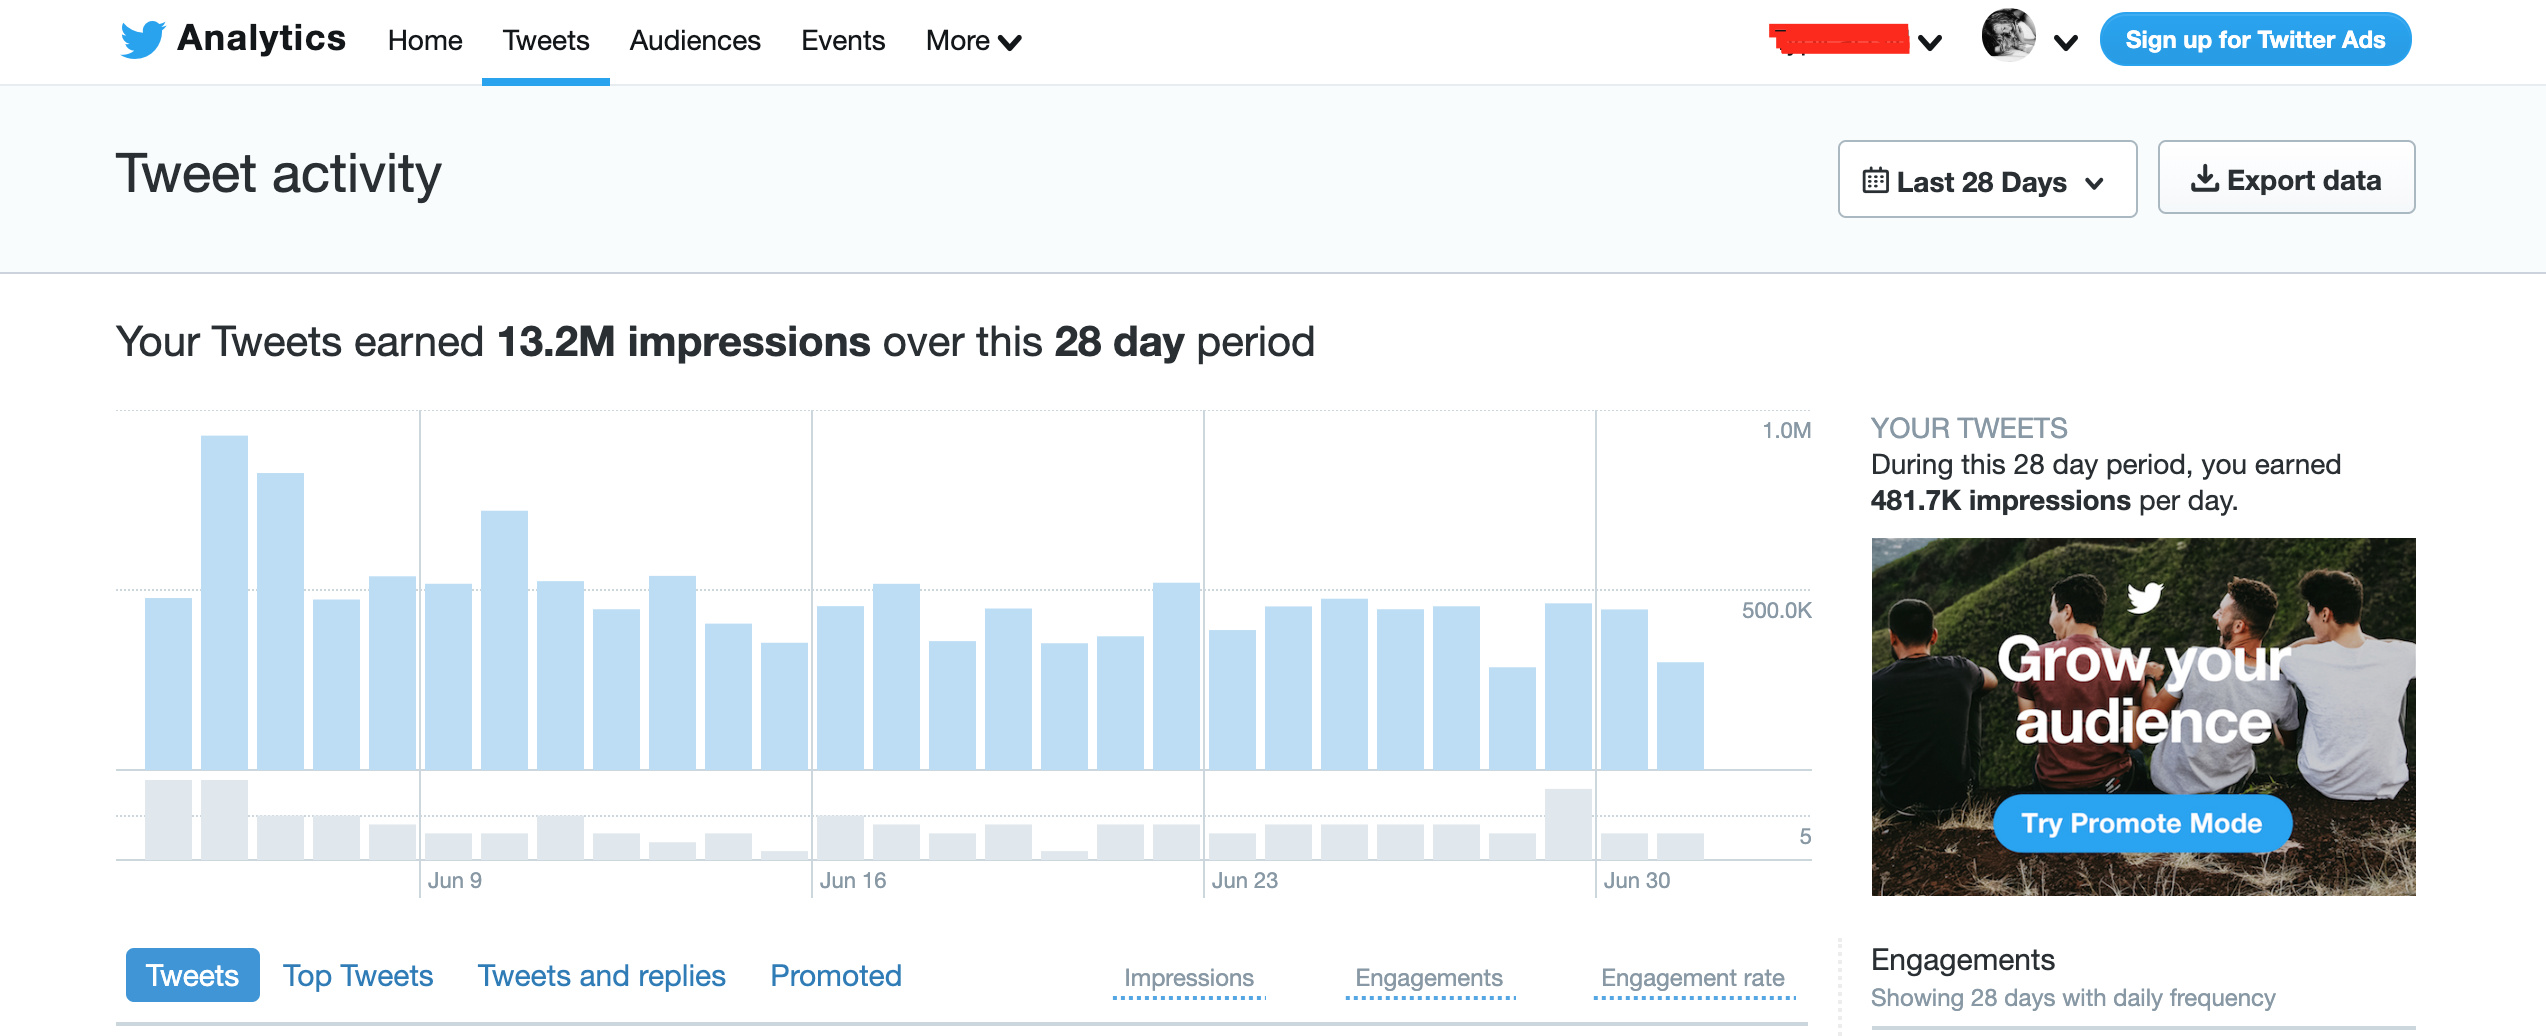The height and width of the screenshot is (1036, 2546).
Task: Click the Engagement rate column header
Action: [x=1692, y=978]
